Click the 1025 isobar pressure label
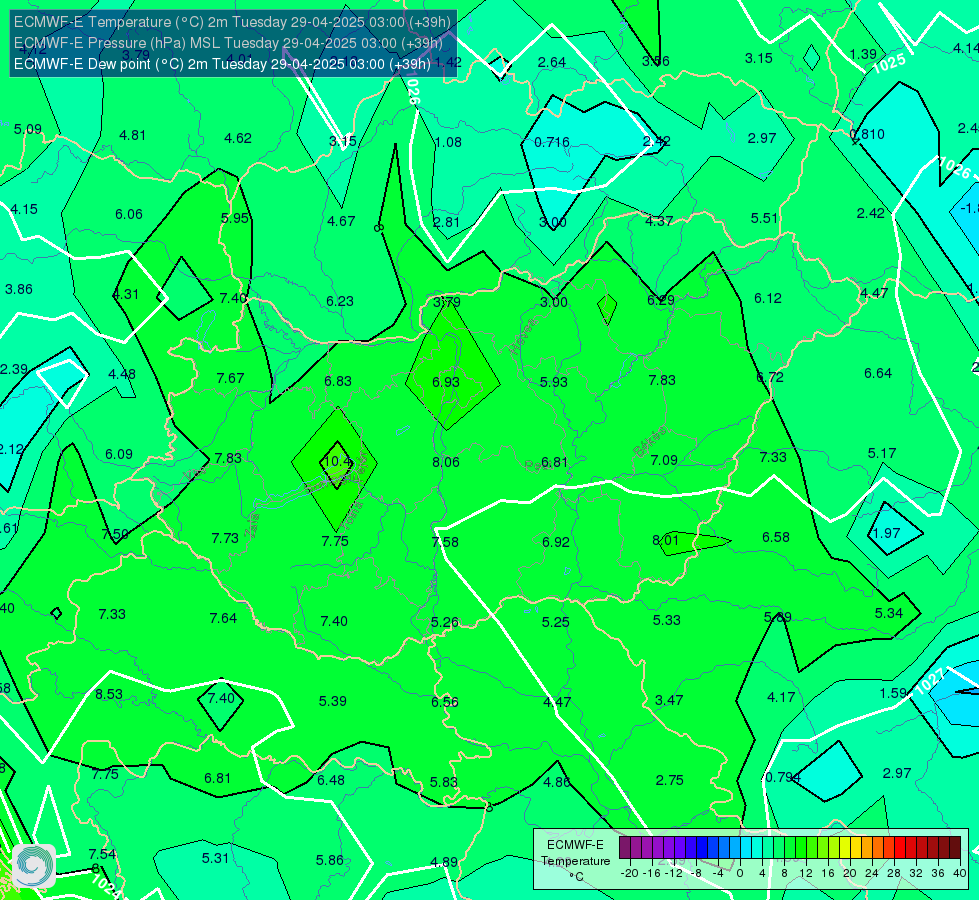 point(888,62)
